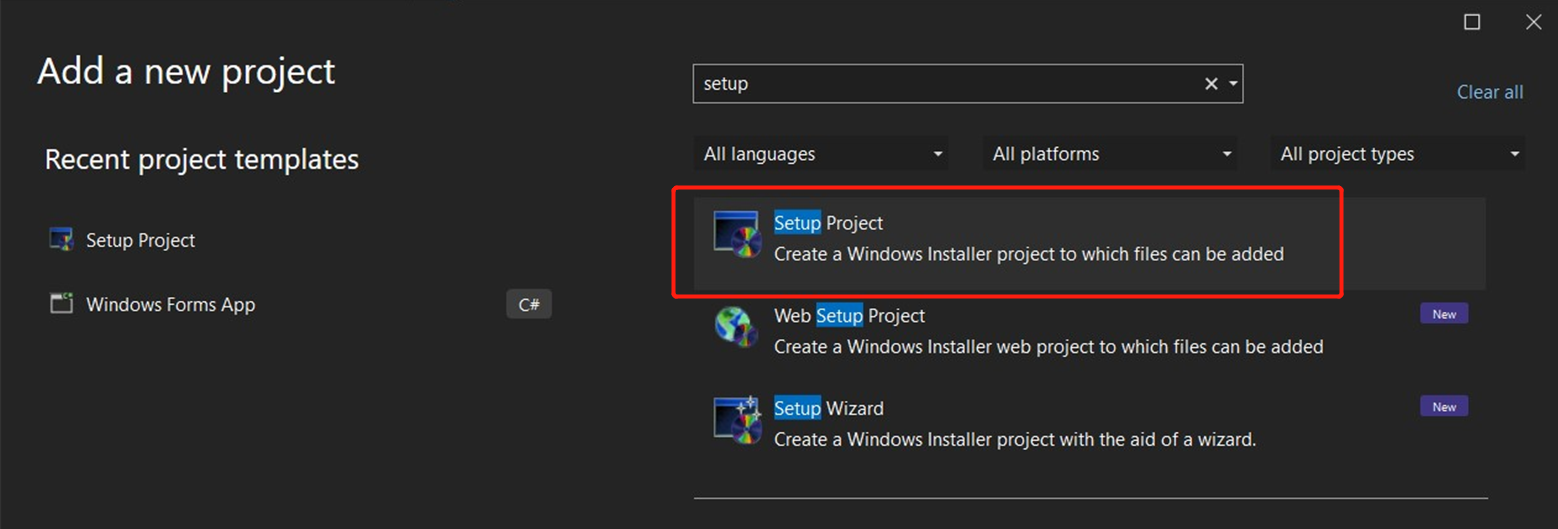Click the Clear all link
1558x529 pixels.
[x=1490, y=92]
